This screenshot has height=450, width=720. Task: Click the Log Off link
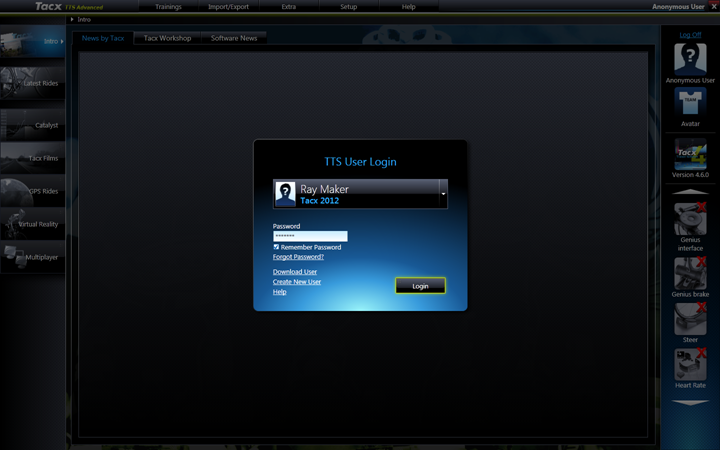click(690, 34)
